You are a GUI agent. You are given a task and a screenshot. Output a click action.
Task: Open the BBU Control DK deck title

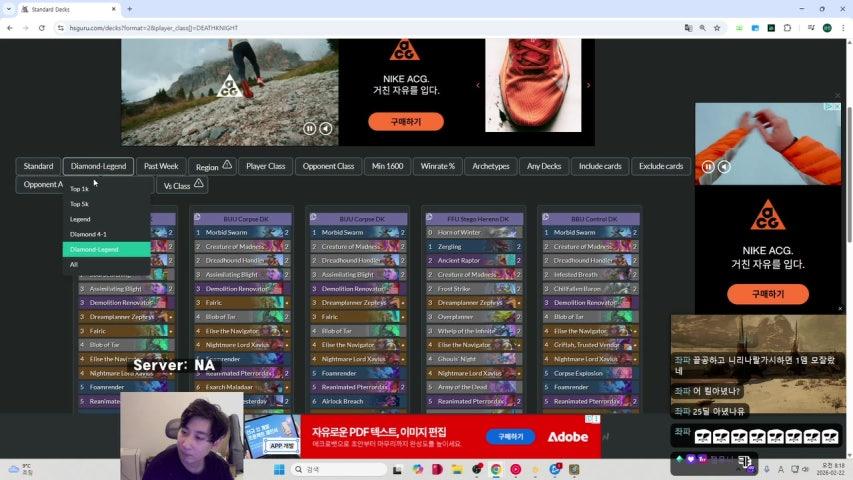click(x=594, y=219)
